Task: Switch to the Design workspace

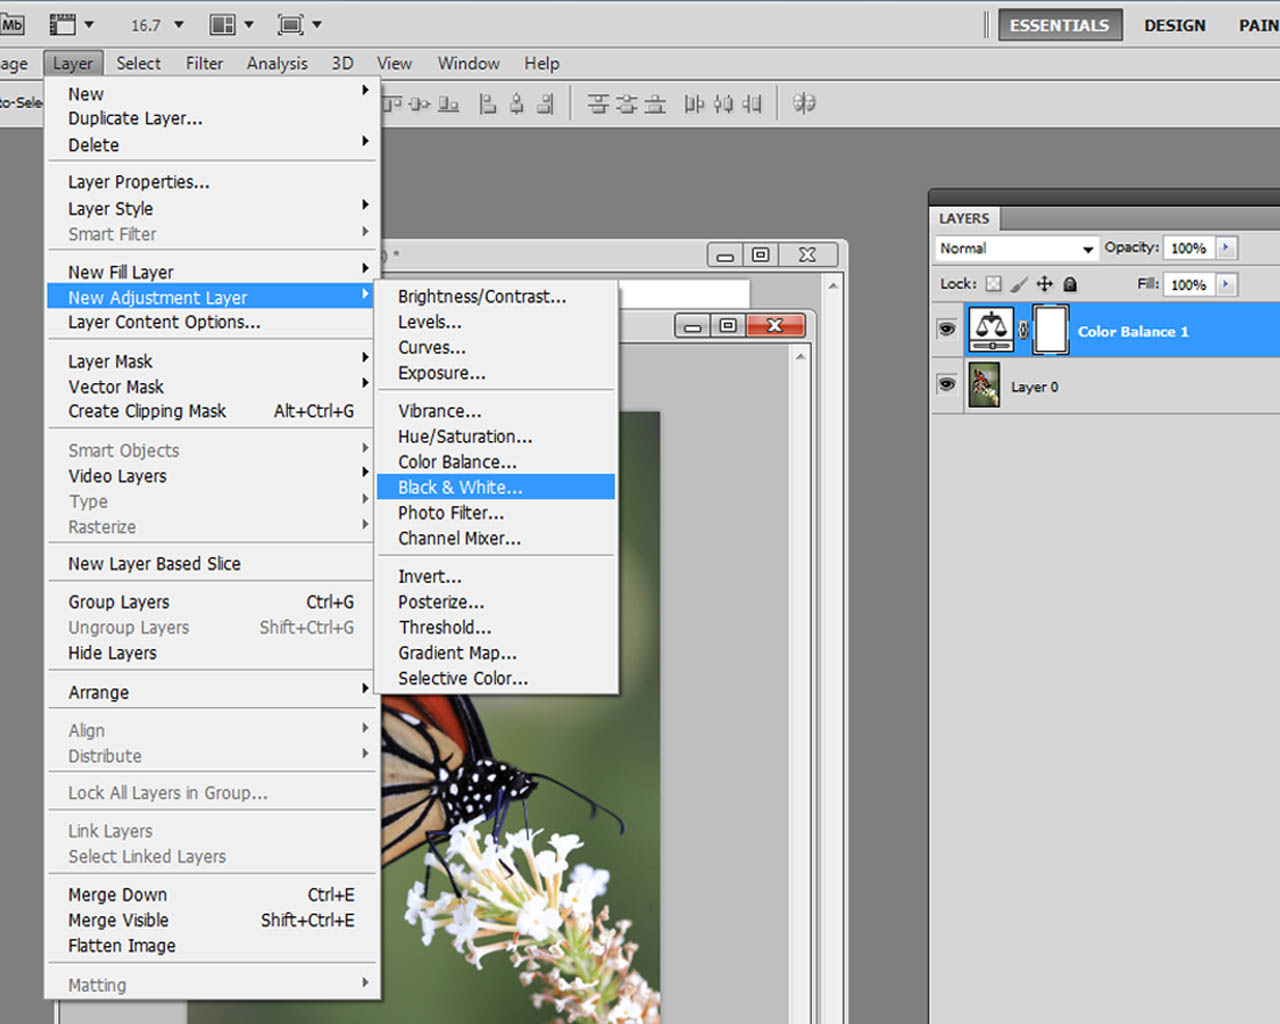Action: tap(1175, 25)
